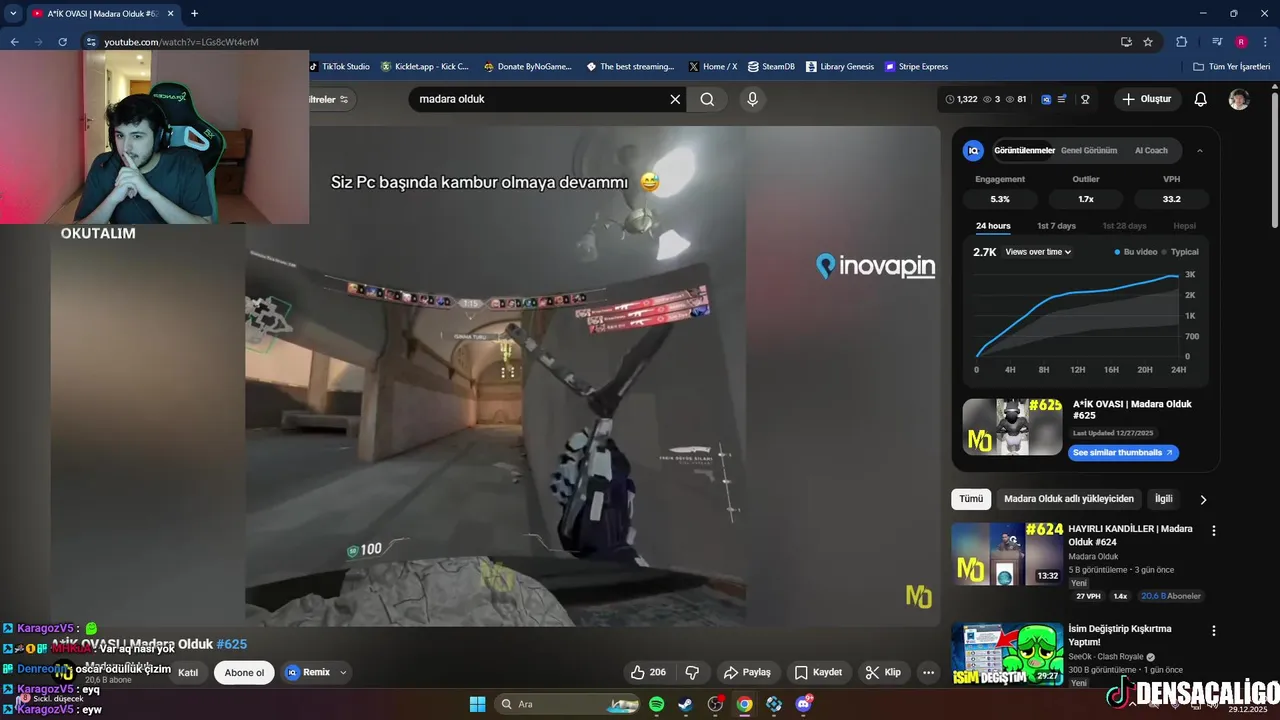Open Tüm Yer İşaretleri folder

1232,67
